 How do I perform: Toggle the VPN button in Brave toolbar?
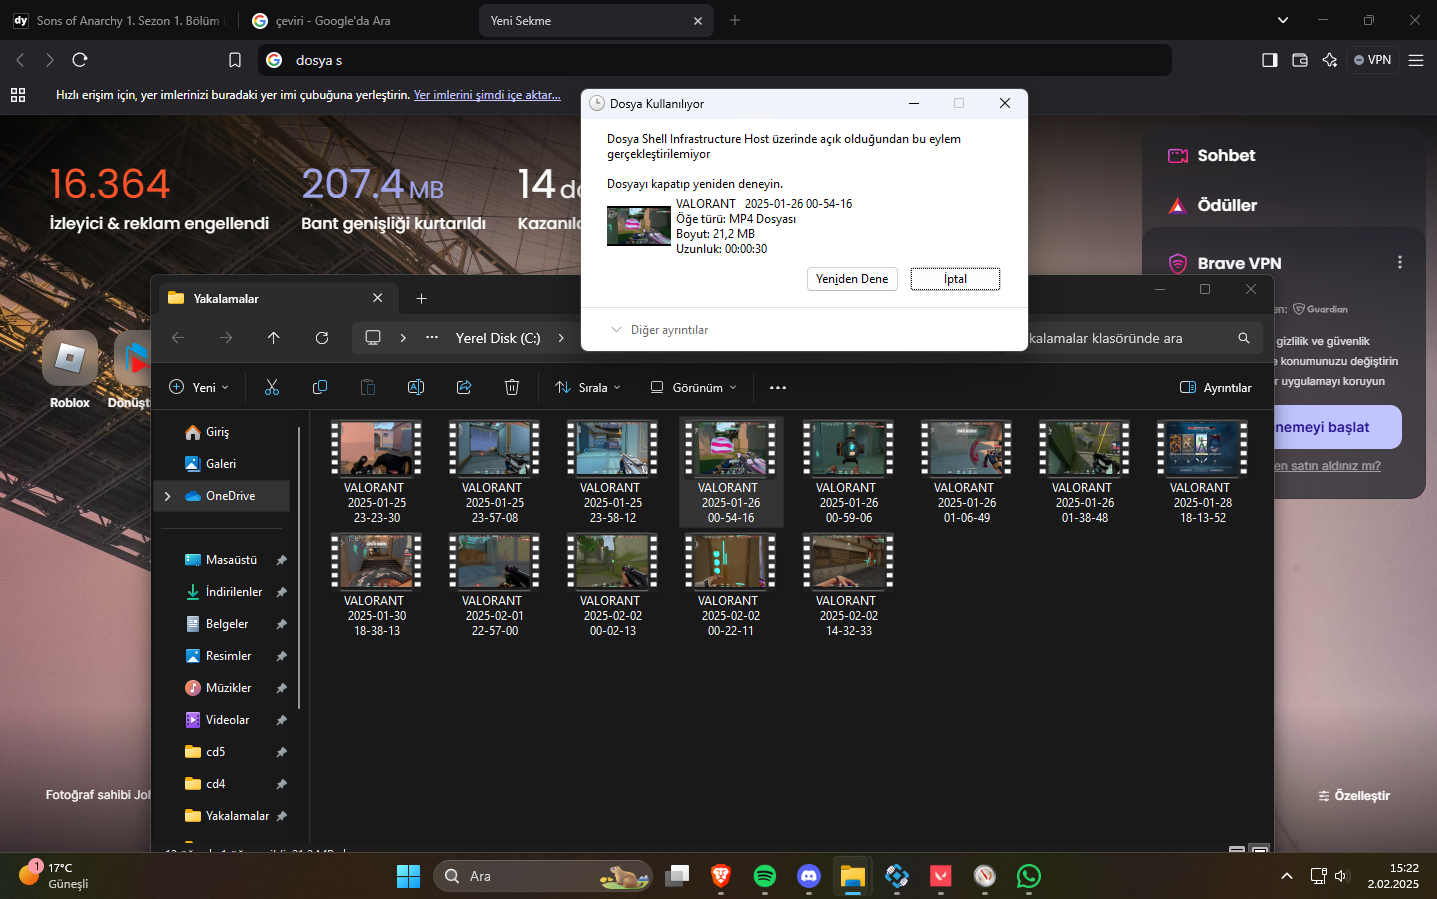(x=1372, y=60)
